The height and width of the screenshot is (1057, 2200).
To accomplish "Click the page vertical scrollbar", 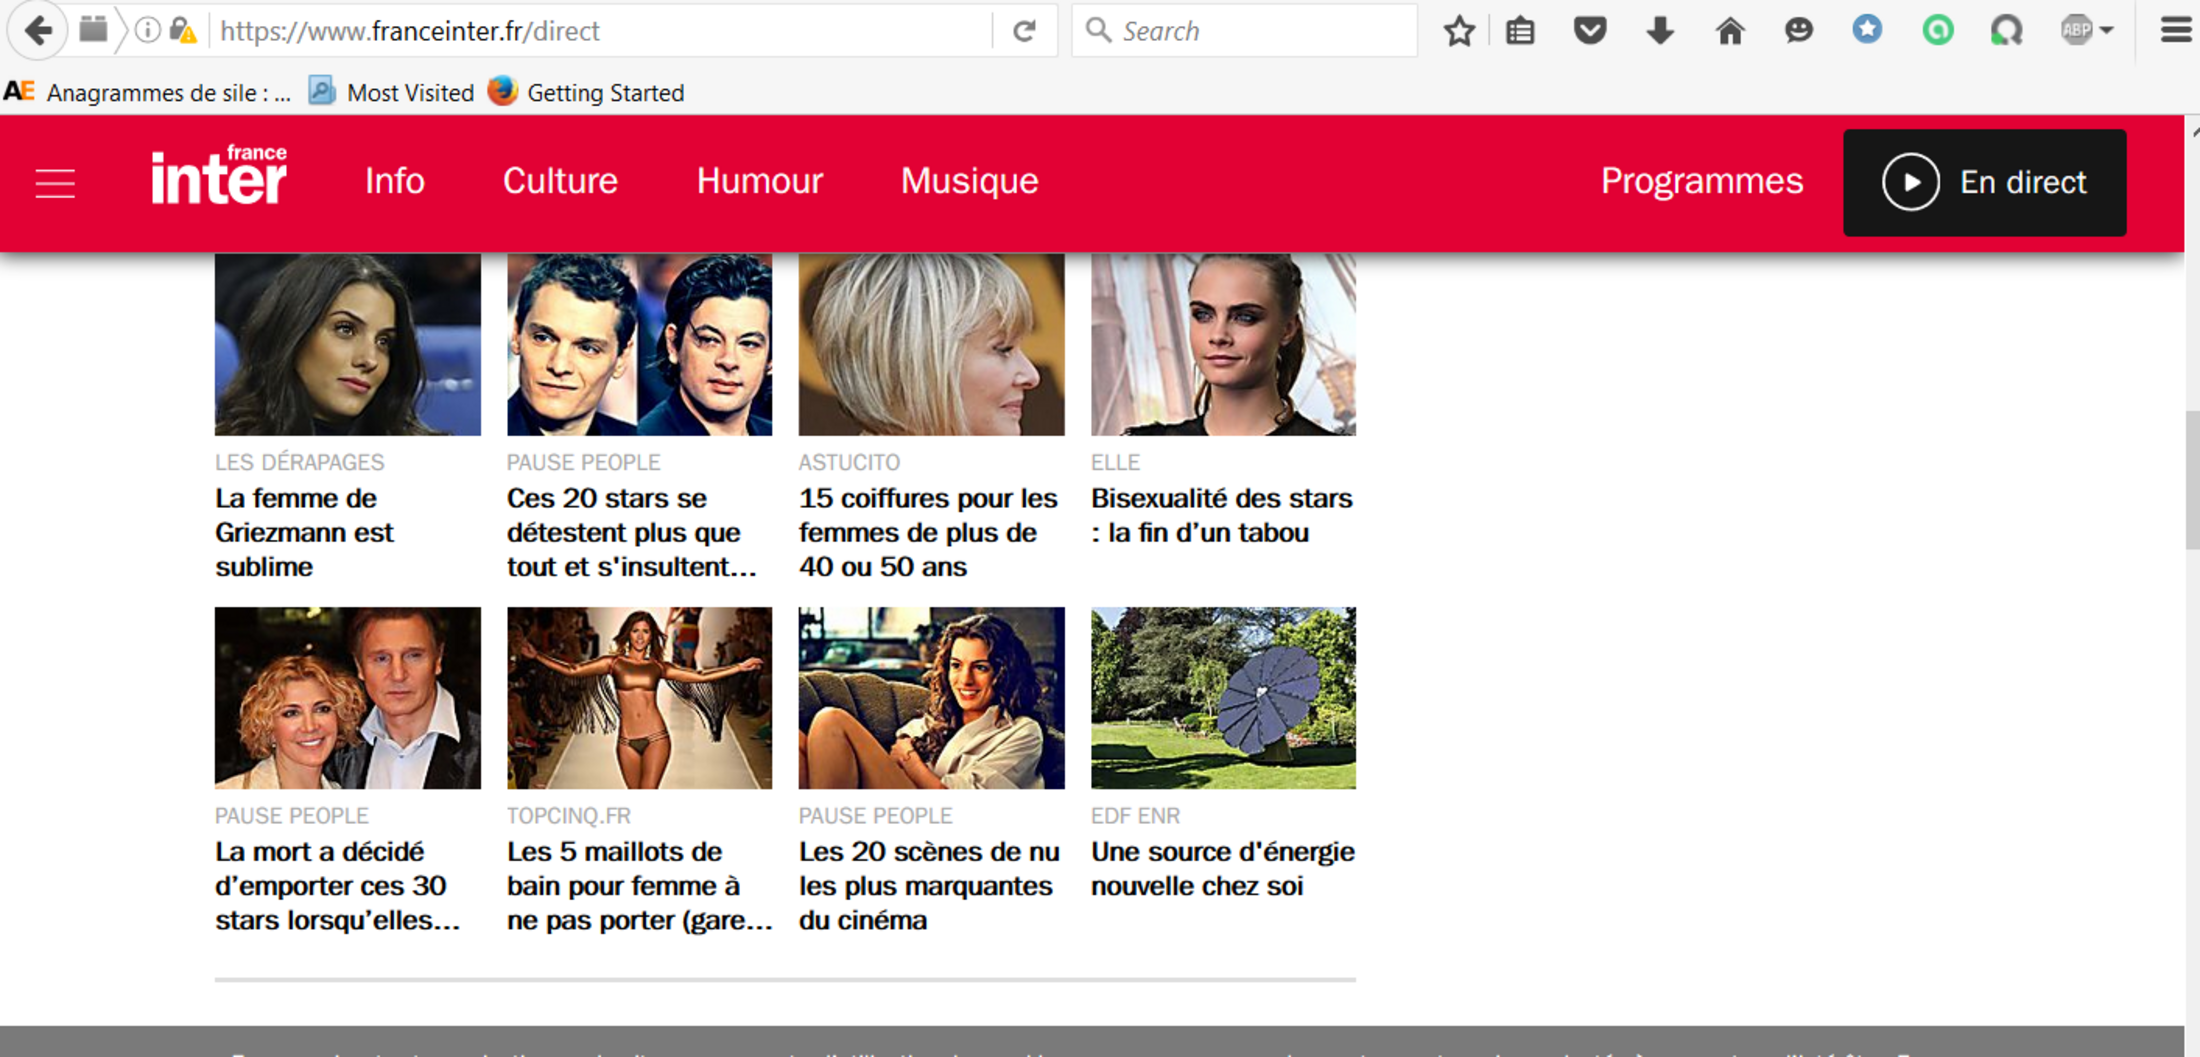I will 2191,480.
